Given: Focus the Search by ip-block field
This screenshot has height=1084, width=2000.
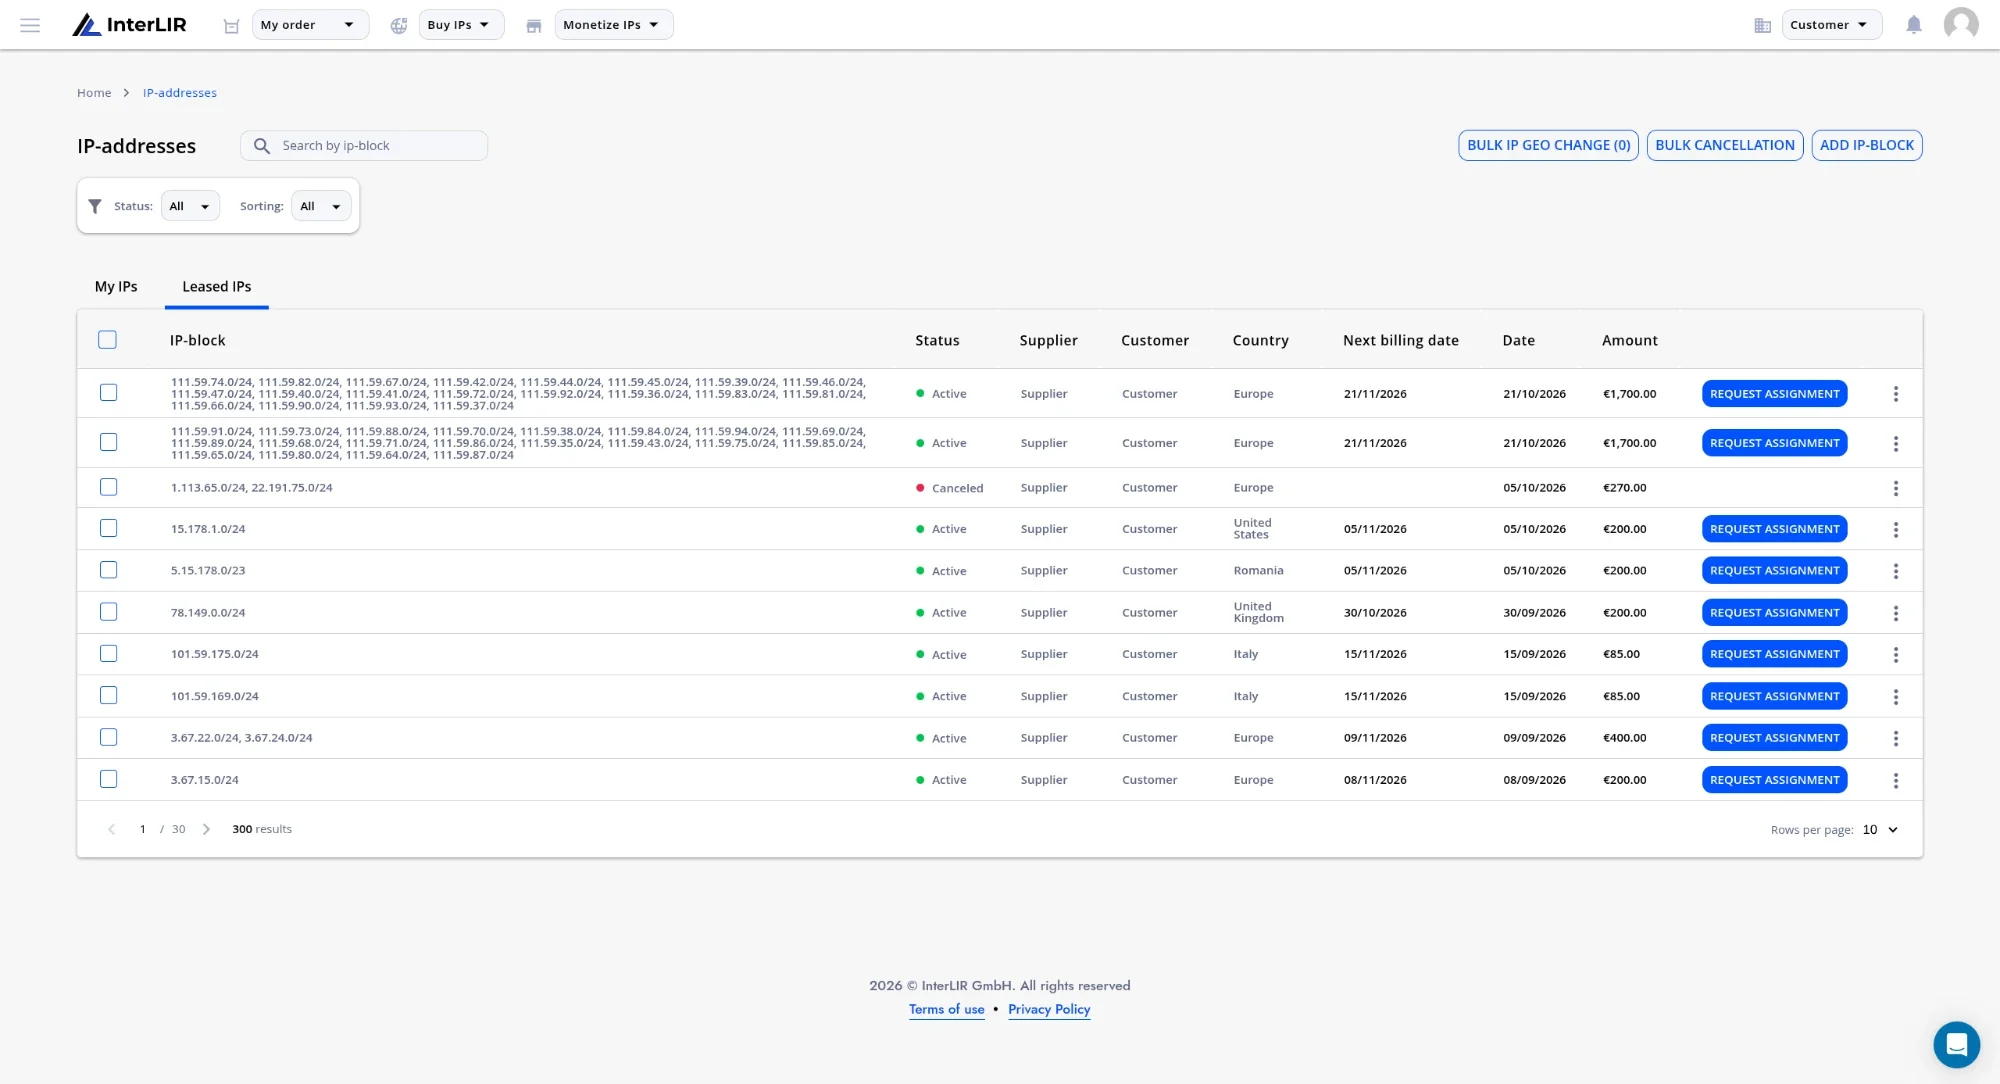Looking at the screenshot, I should [364, 145].
